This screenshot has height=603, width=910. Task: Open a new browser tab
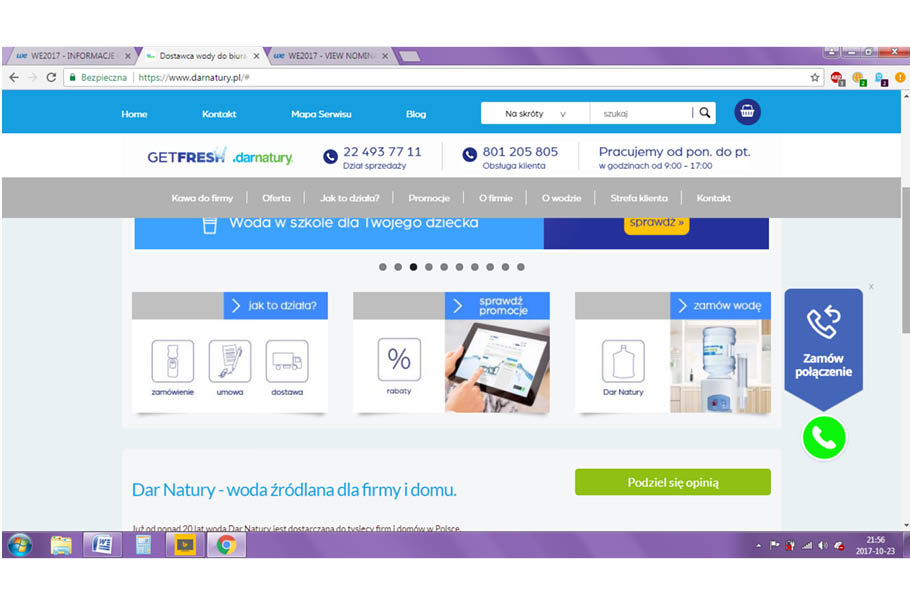click(x=410, y=56)
